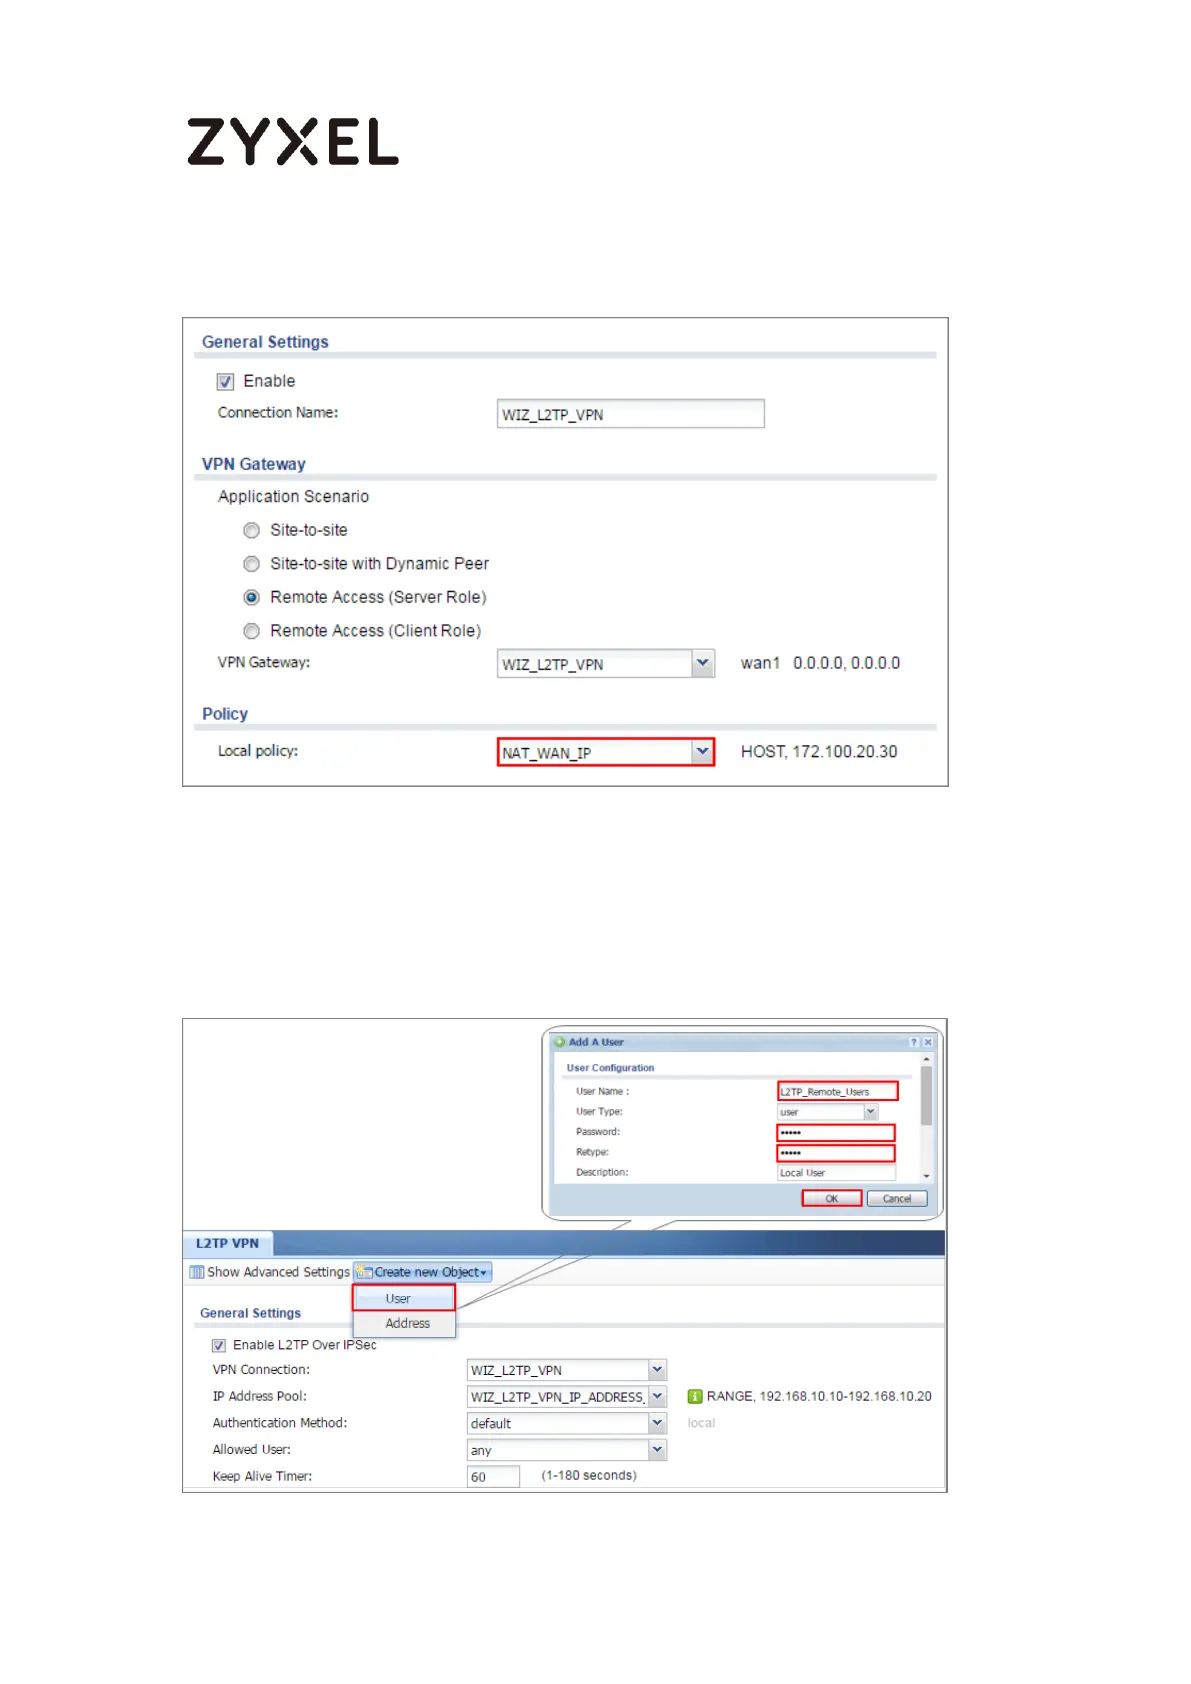Click Show Advanced Settings

[270, 1272]
